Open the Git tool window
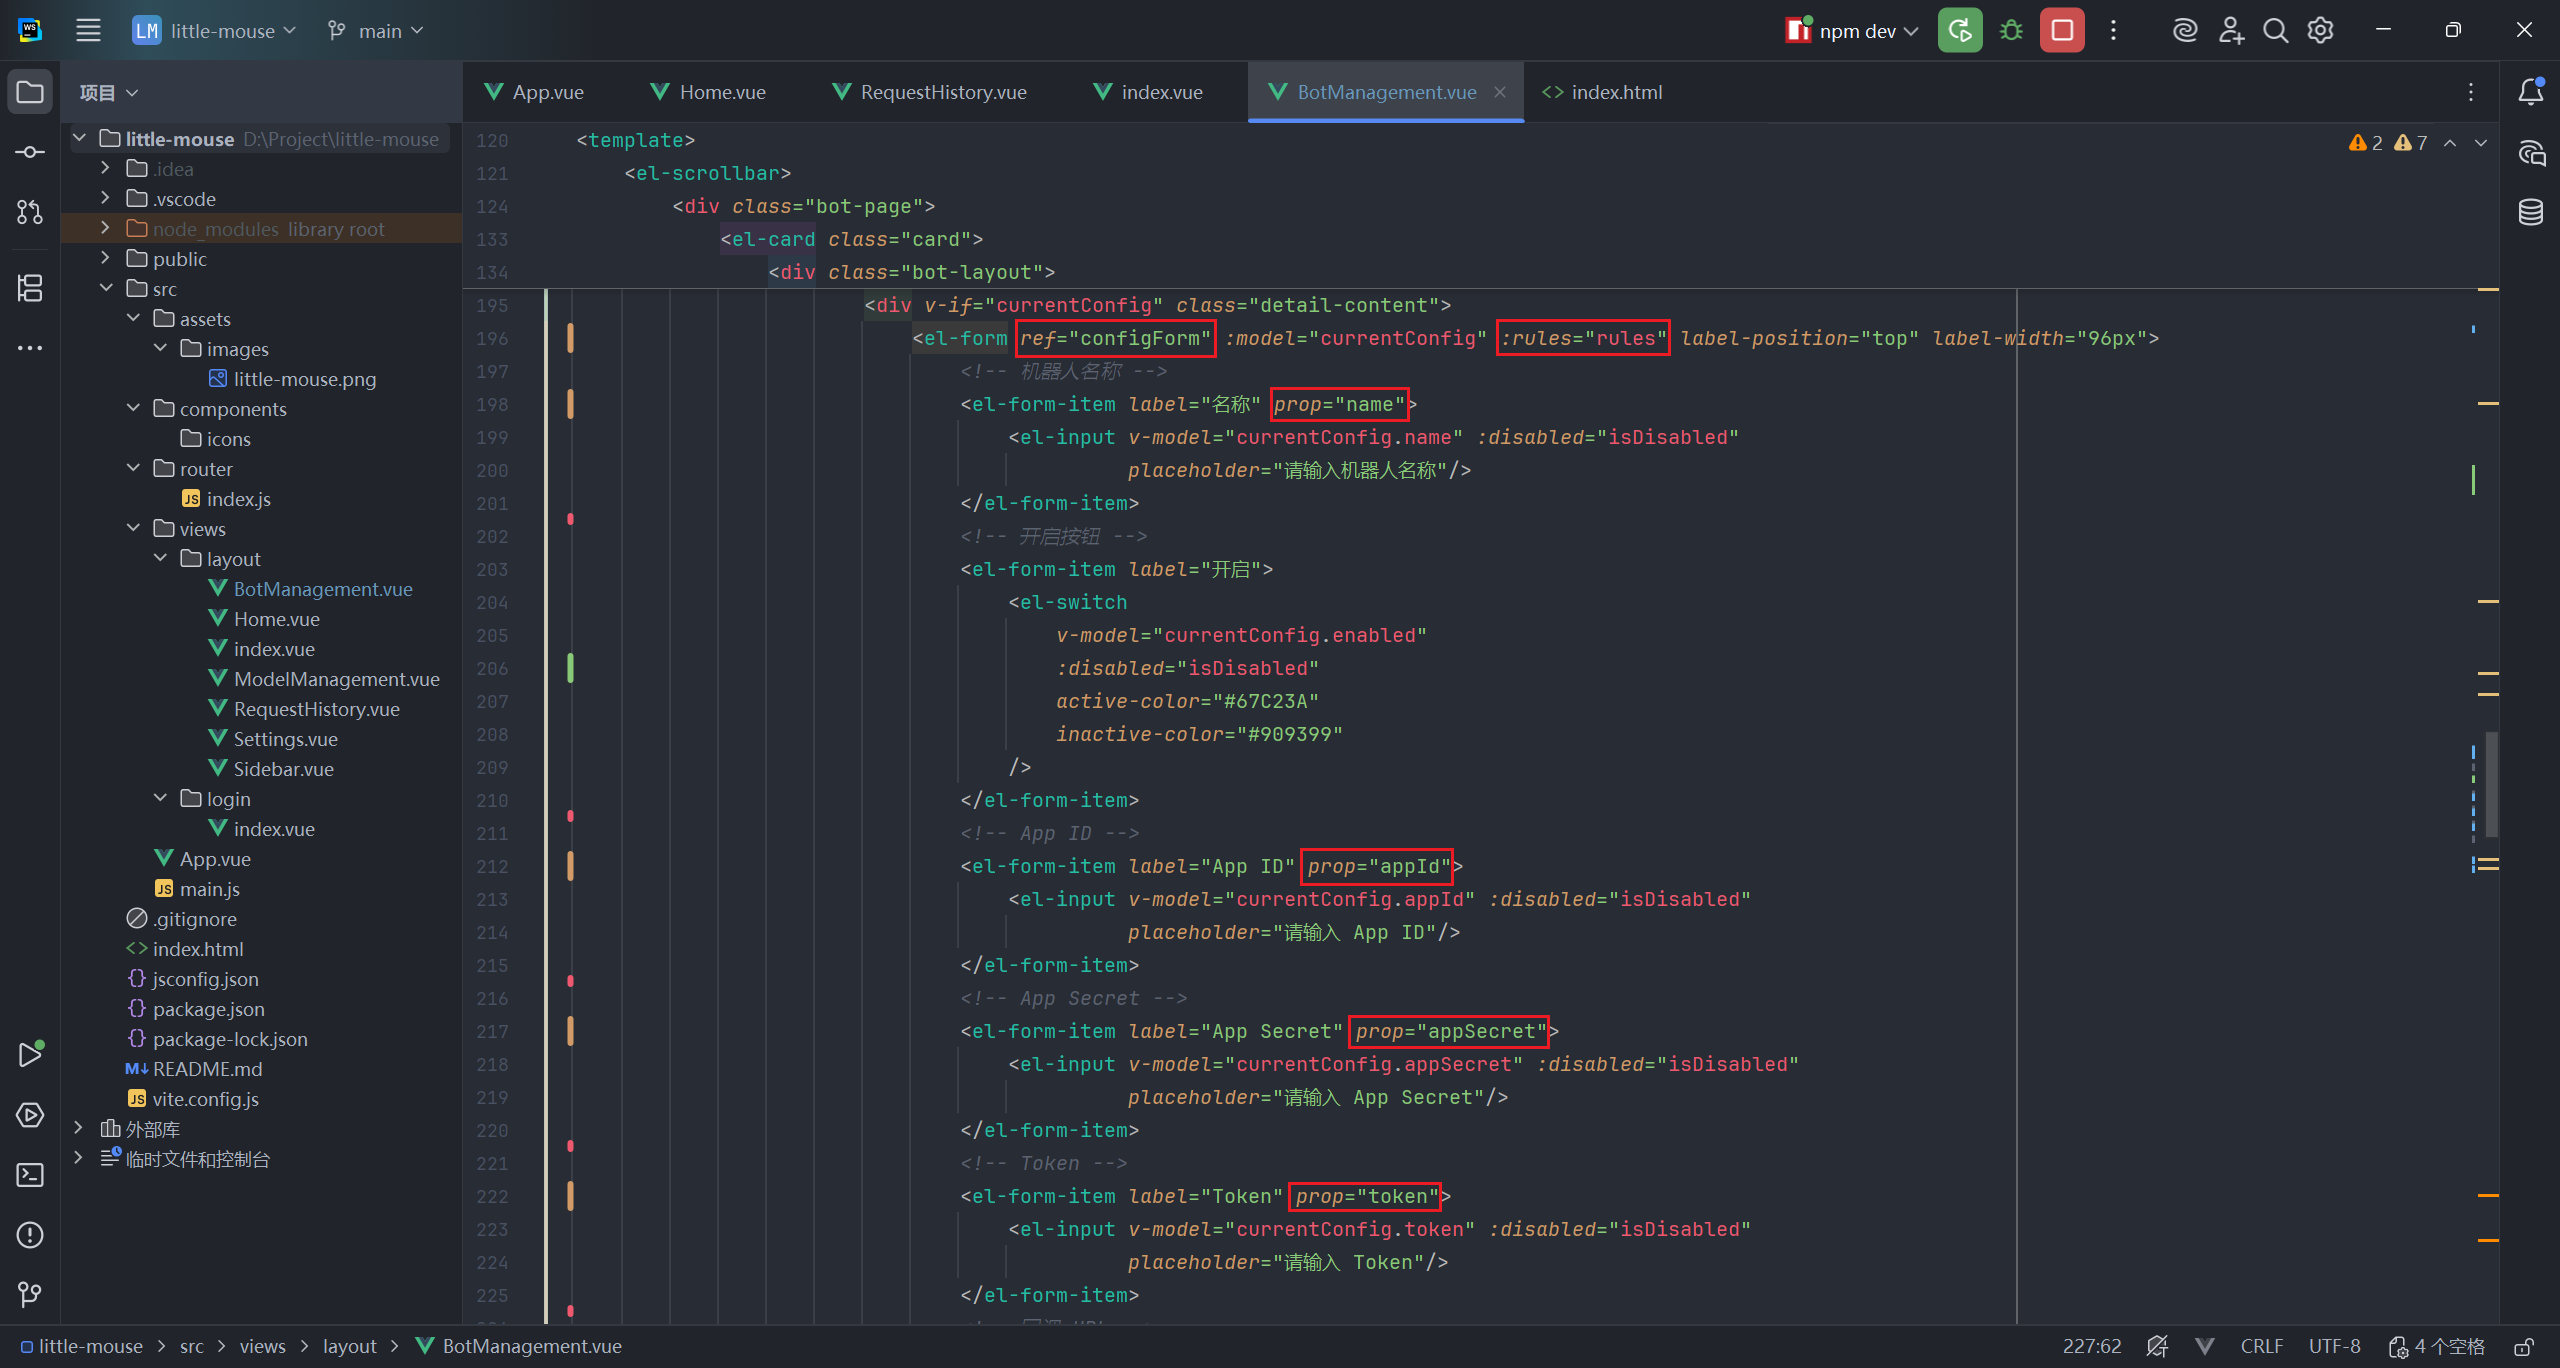 30,1295
